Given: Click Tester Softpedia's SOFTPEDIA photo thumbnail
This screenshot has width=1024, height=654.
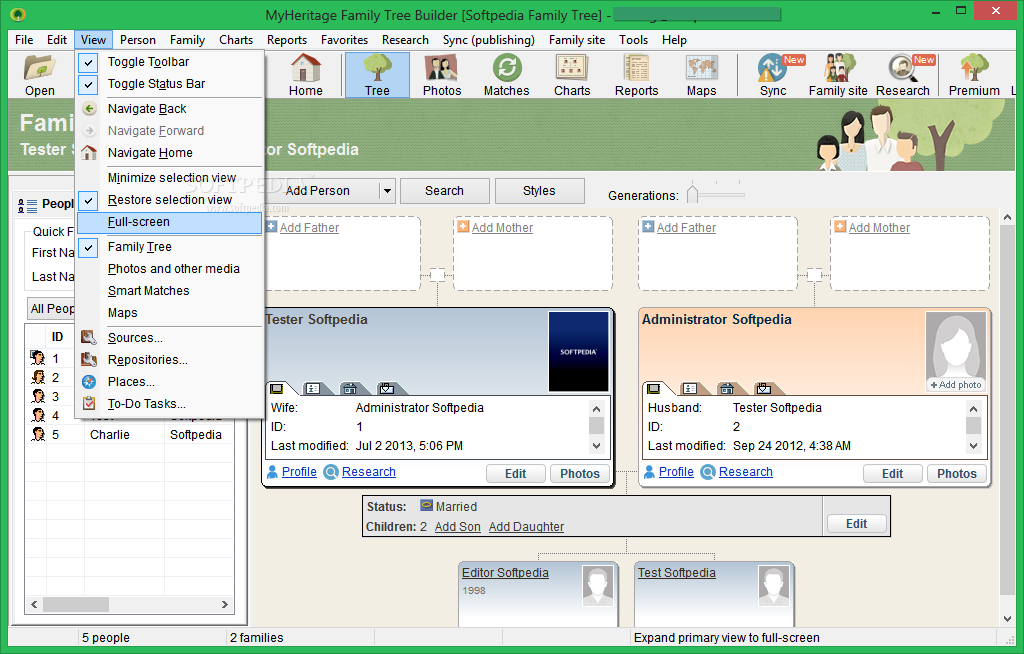Looking at the screenshot, I should (x=578, y=352).
